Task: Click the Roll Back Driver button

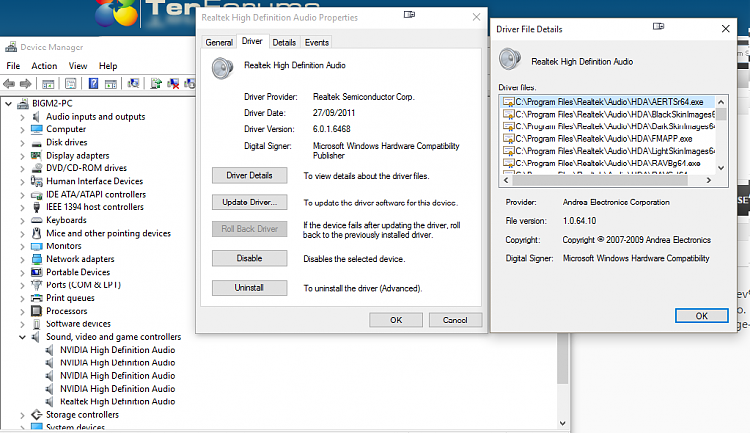Action: tap(249, 229)
